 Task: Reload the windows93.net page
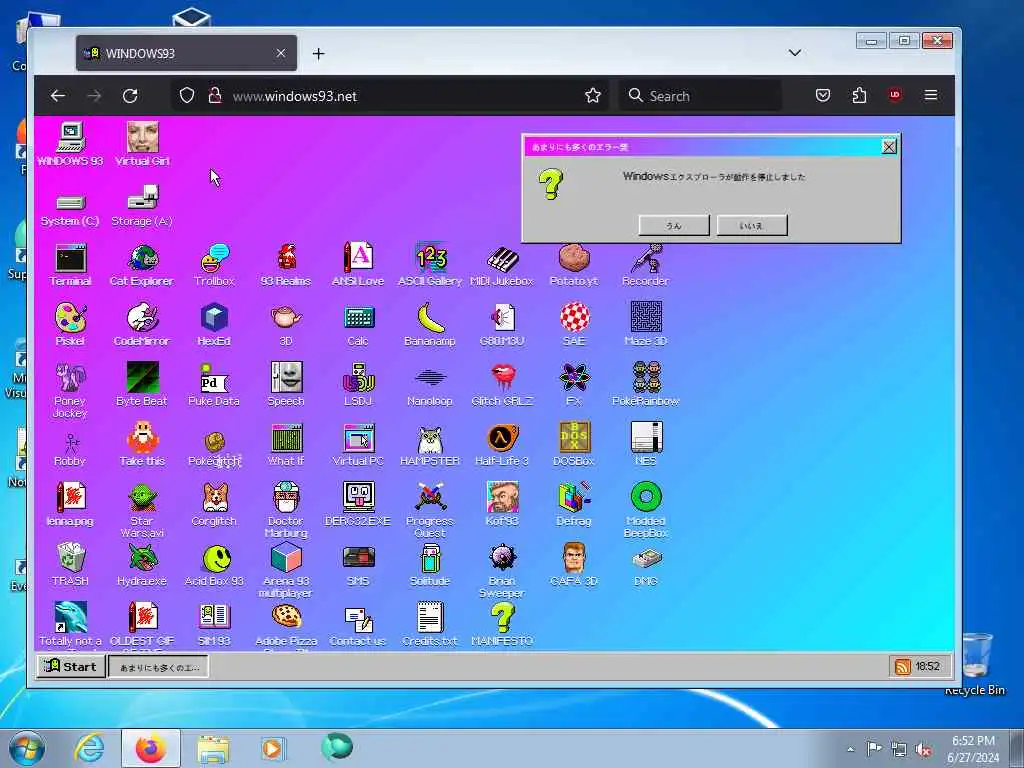[130, 96]
